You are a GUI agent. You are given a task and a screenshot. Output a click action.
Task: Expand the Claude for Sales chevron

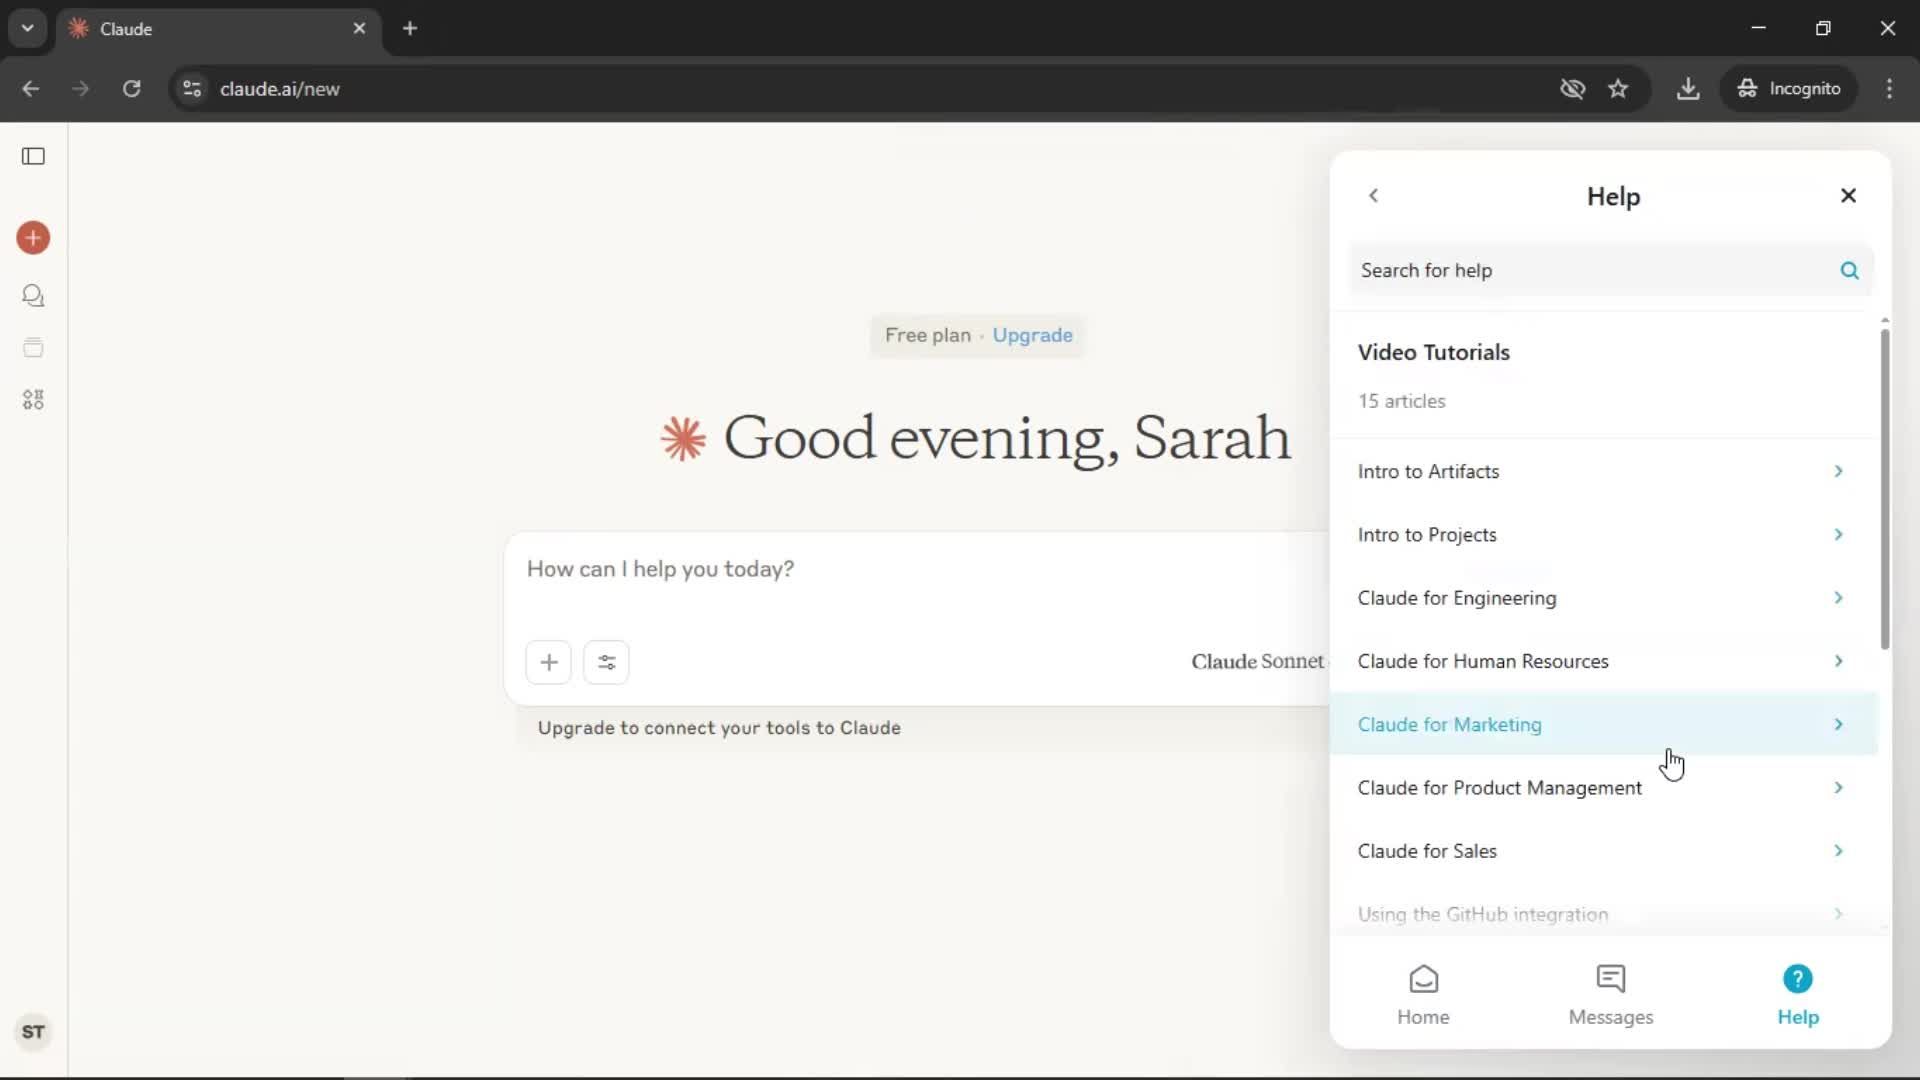click(1838, 851)
